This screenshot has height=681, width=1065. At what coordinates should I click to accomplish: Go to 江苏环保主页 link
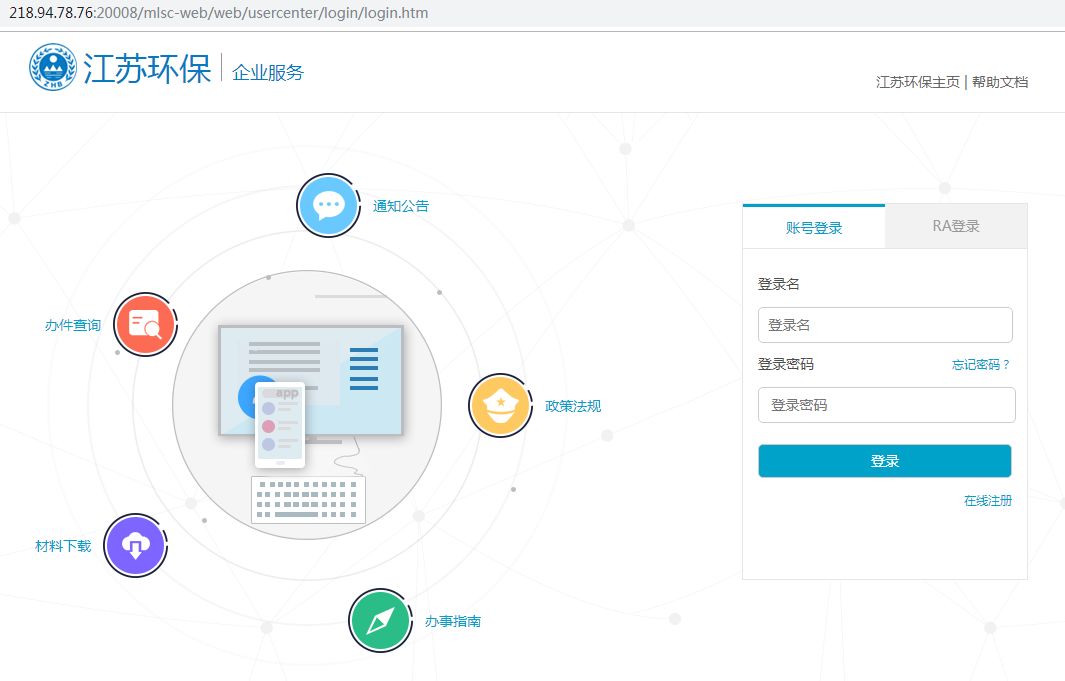917,82
